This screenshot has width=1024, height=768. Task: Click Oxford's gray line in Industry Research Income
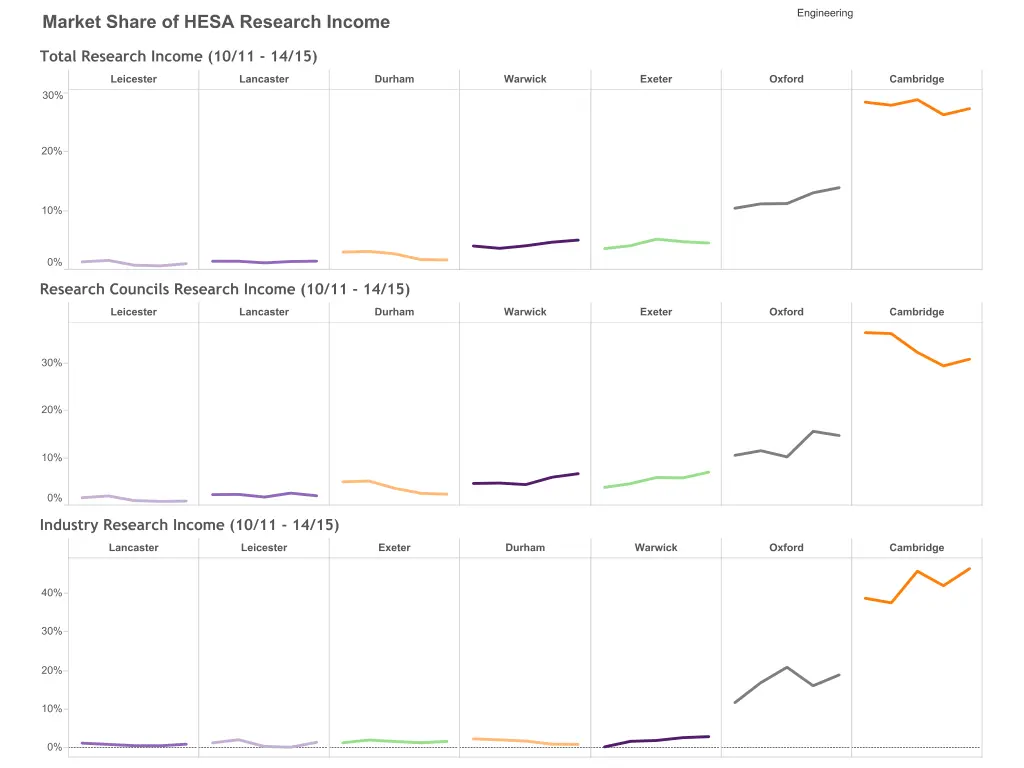pos(787,668)
